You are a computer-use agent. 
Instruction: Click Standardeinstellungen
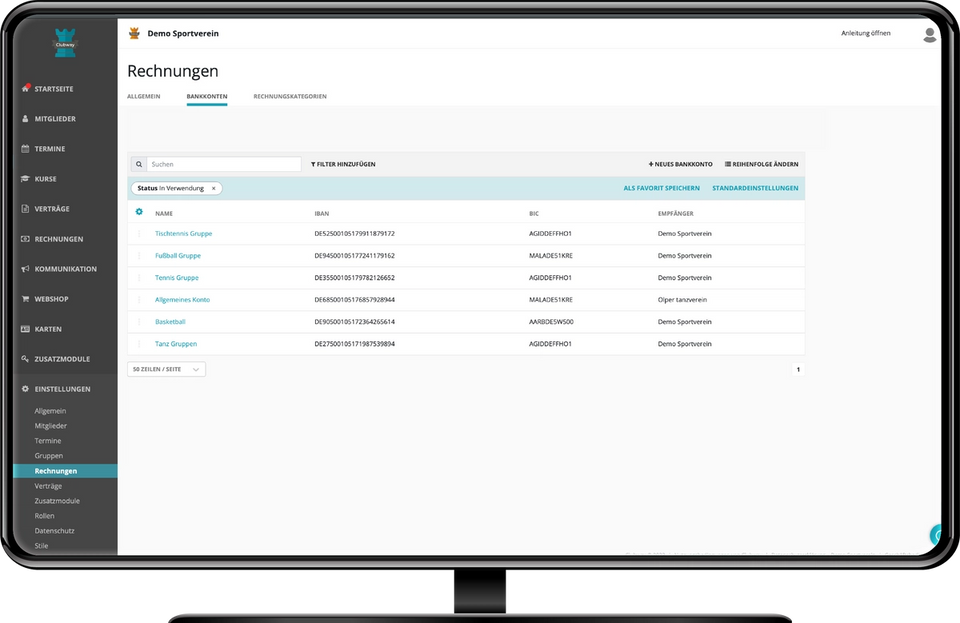click(x=755, y=188)
